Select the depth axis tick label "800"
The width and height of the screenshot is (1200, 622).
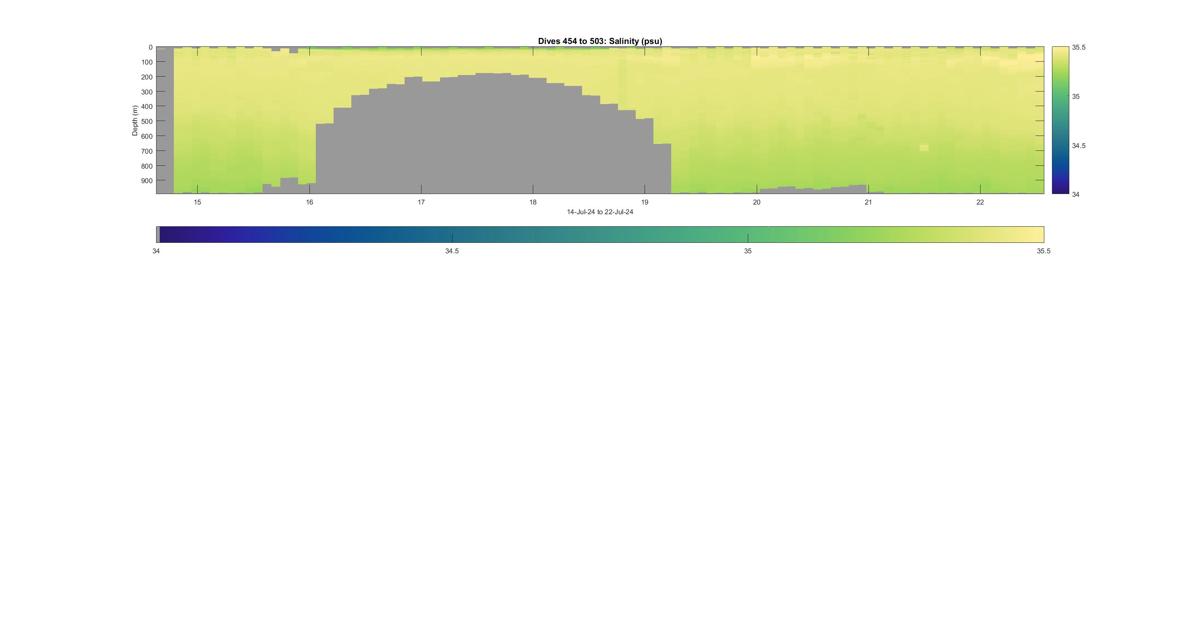point(147,166)
